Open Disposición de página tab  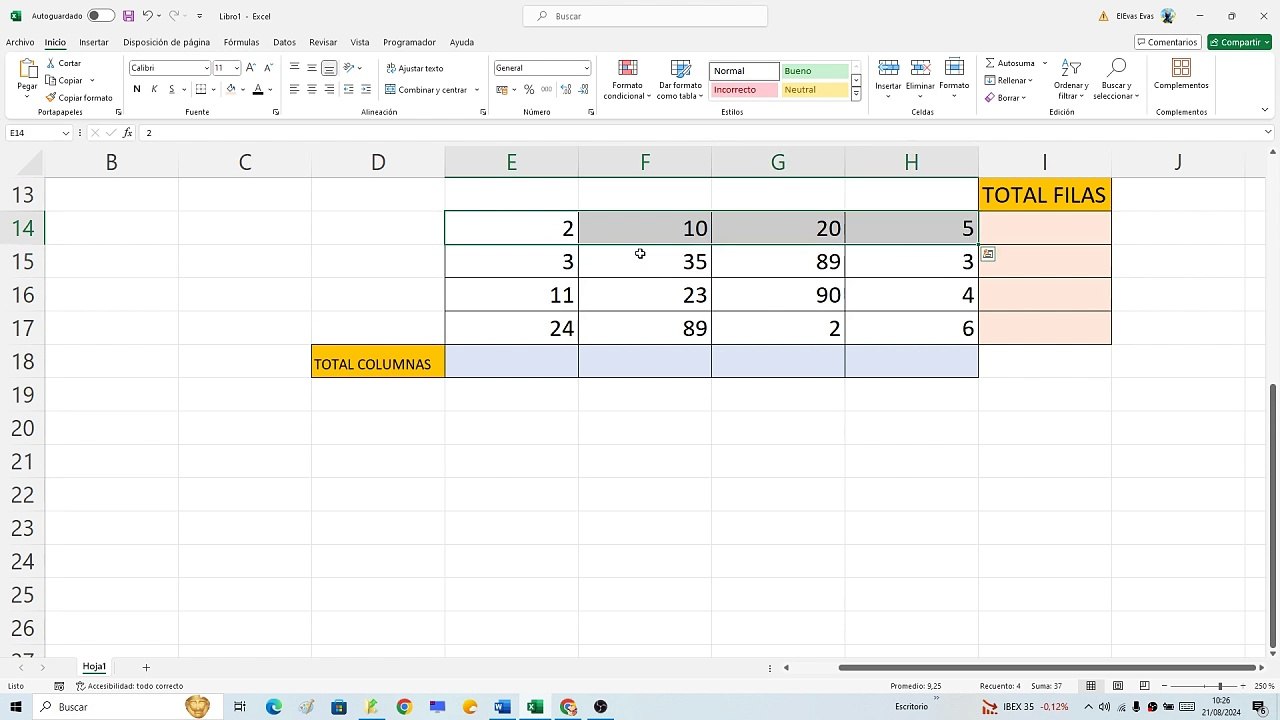167,42
